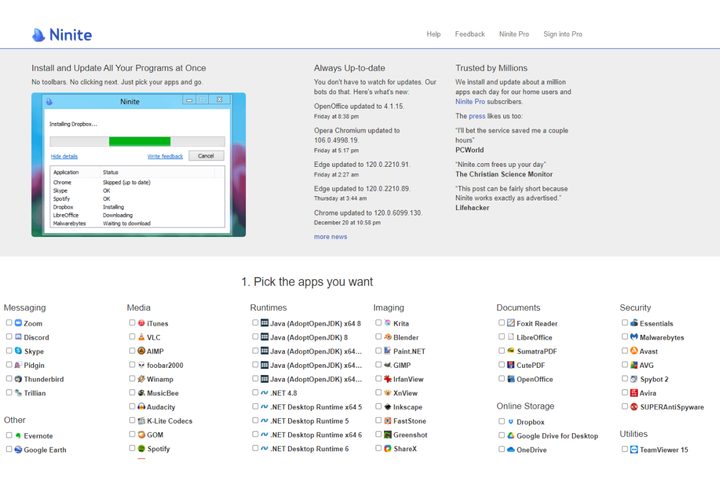Image resolution: width=720 pixels, height=480 pixels.
Task: Click the Skype icon in Messaging
Action: 18,352
